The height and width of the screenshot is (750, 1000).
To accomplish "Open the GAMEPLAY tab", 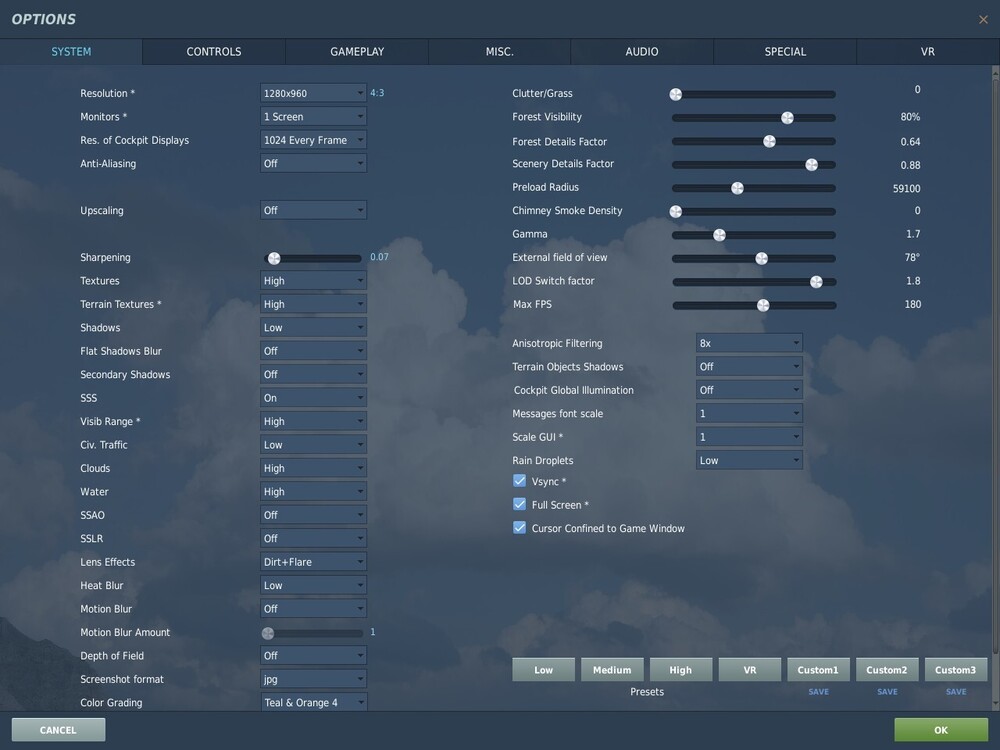I will pyautogui.click(x=357, y=52).
